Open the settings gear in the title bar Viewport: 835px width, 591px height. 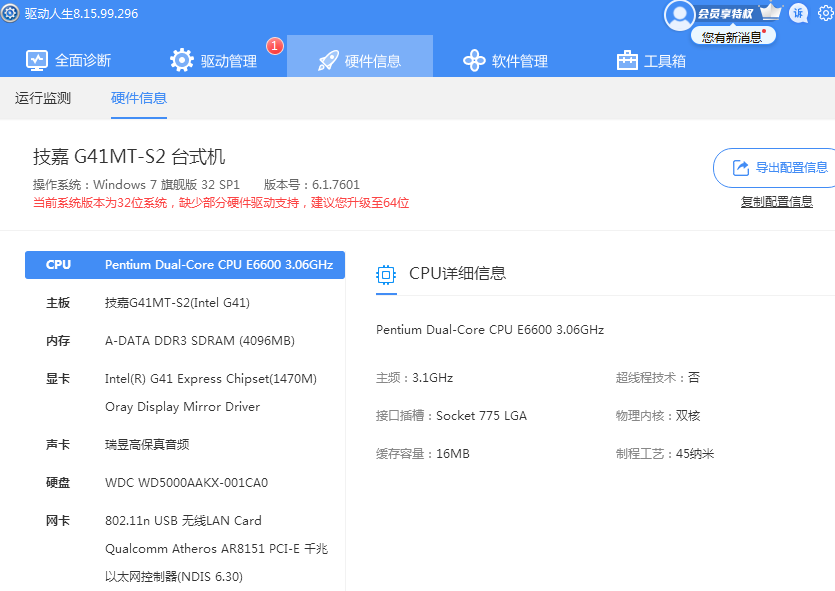pyautogui.click(x=826, y=13)
